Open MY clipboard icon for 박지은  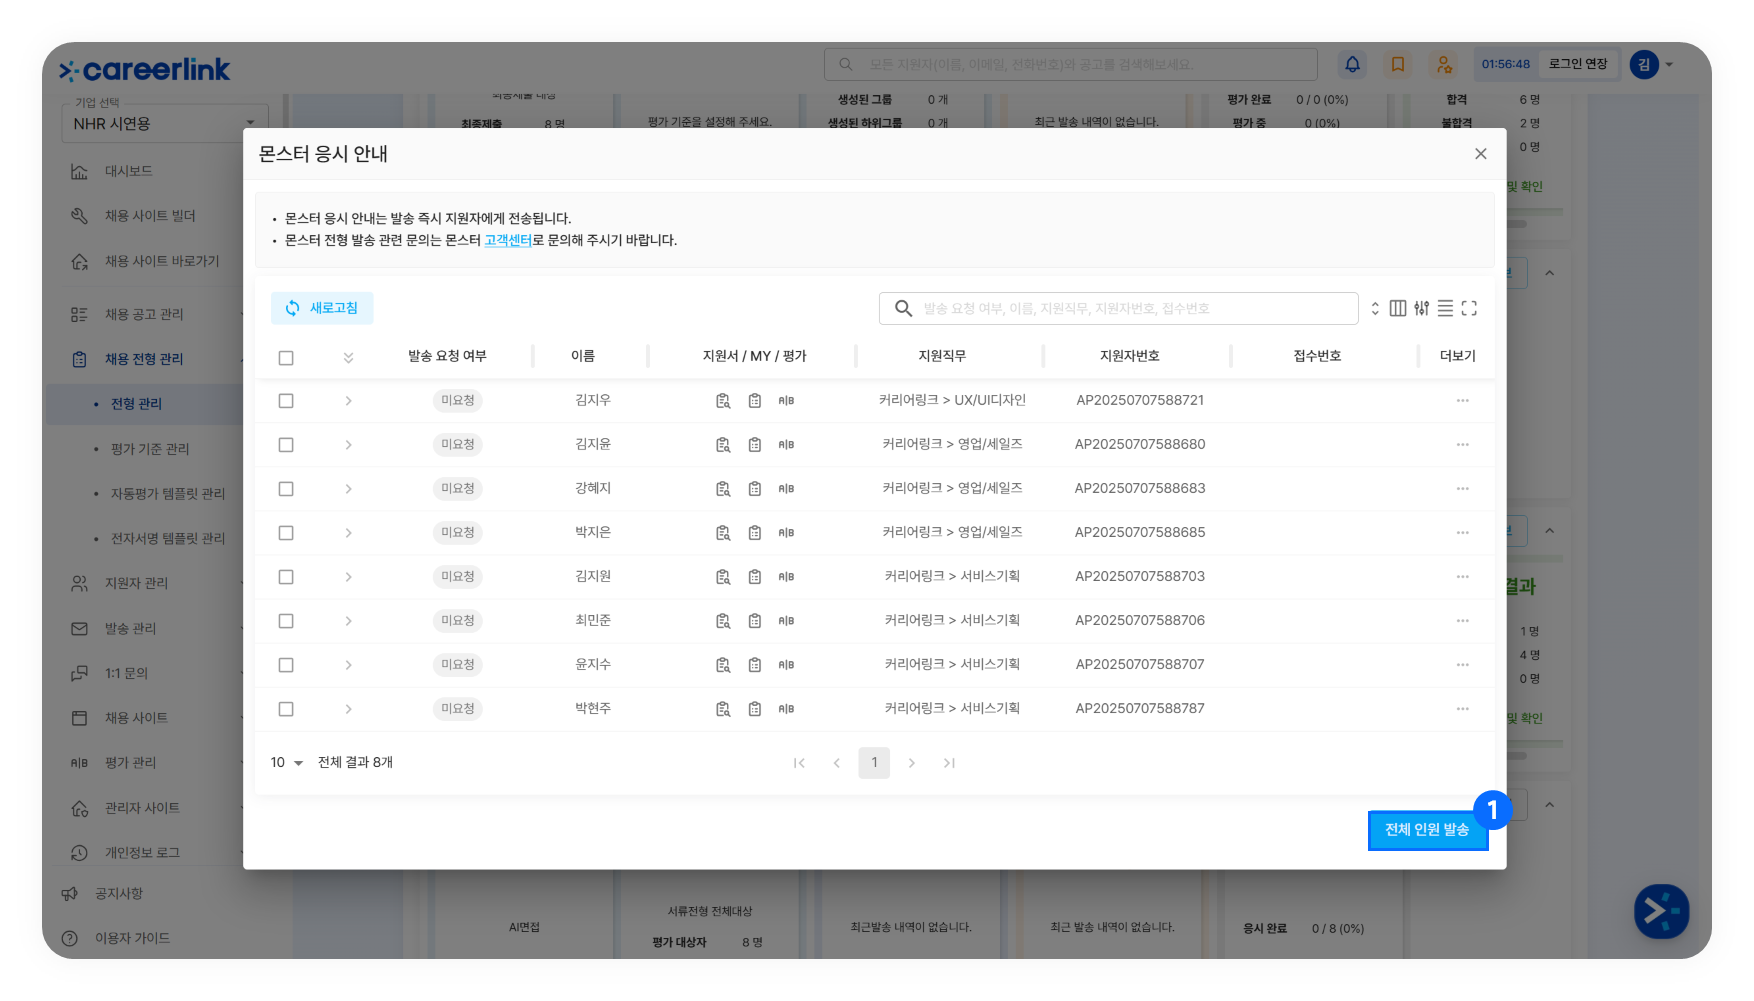coord(755,533)
